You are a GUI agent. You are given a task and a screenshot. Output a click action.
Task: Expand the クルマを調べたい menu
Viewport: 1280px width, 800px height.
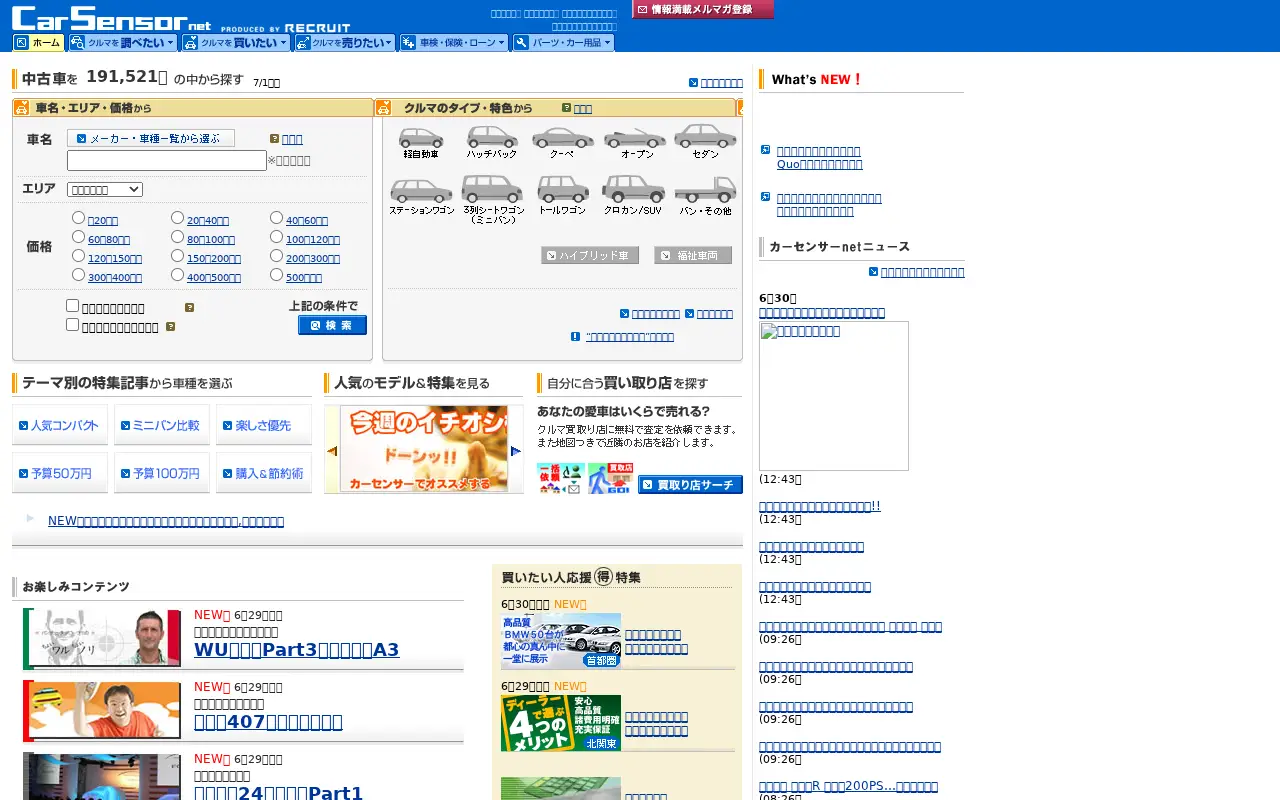[122, 43]
